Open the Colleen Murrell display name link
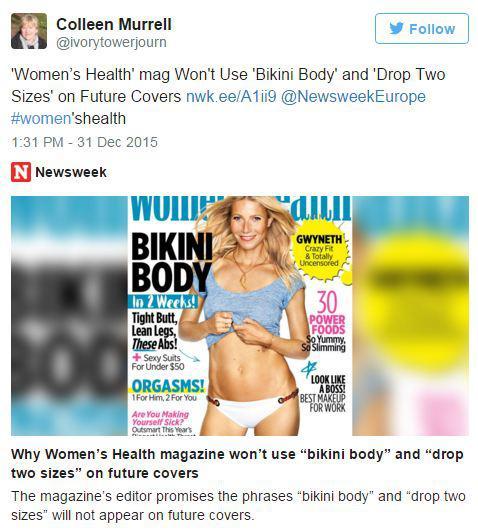This screenshot has height=531, width=478. 114,24
